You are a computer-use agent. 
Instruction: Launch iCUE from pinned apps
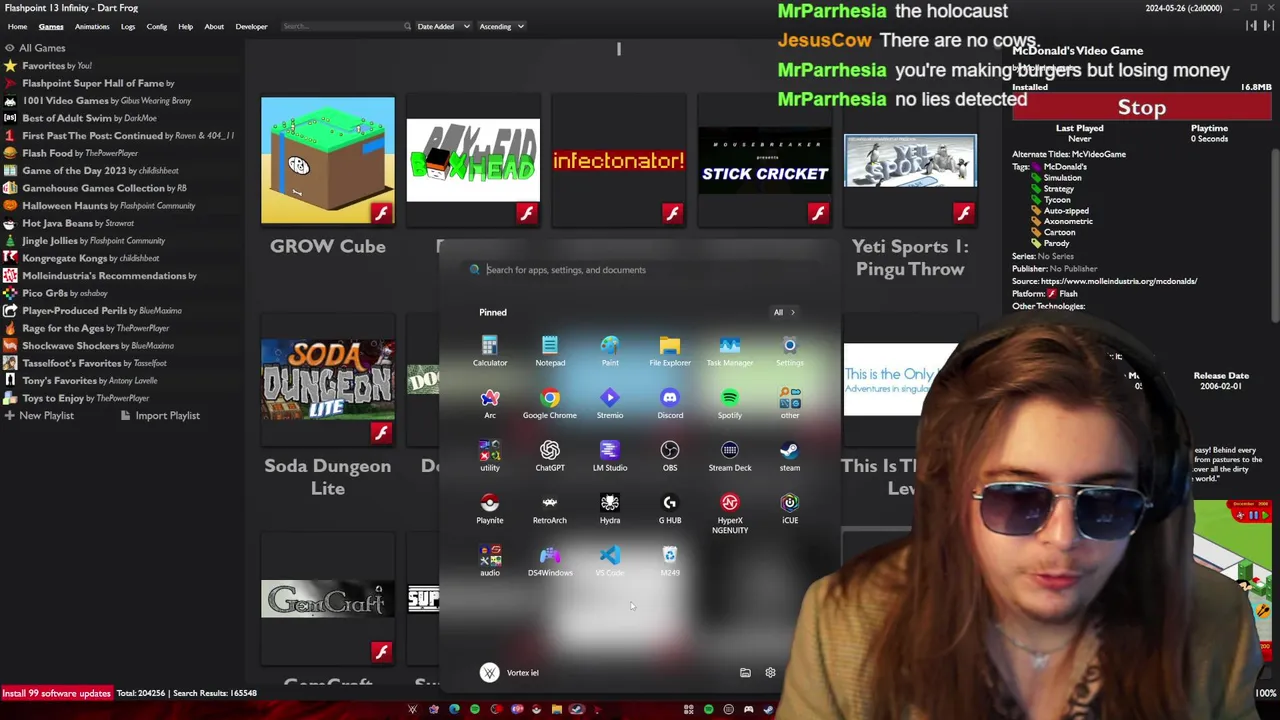(790, 509)
